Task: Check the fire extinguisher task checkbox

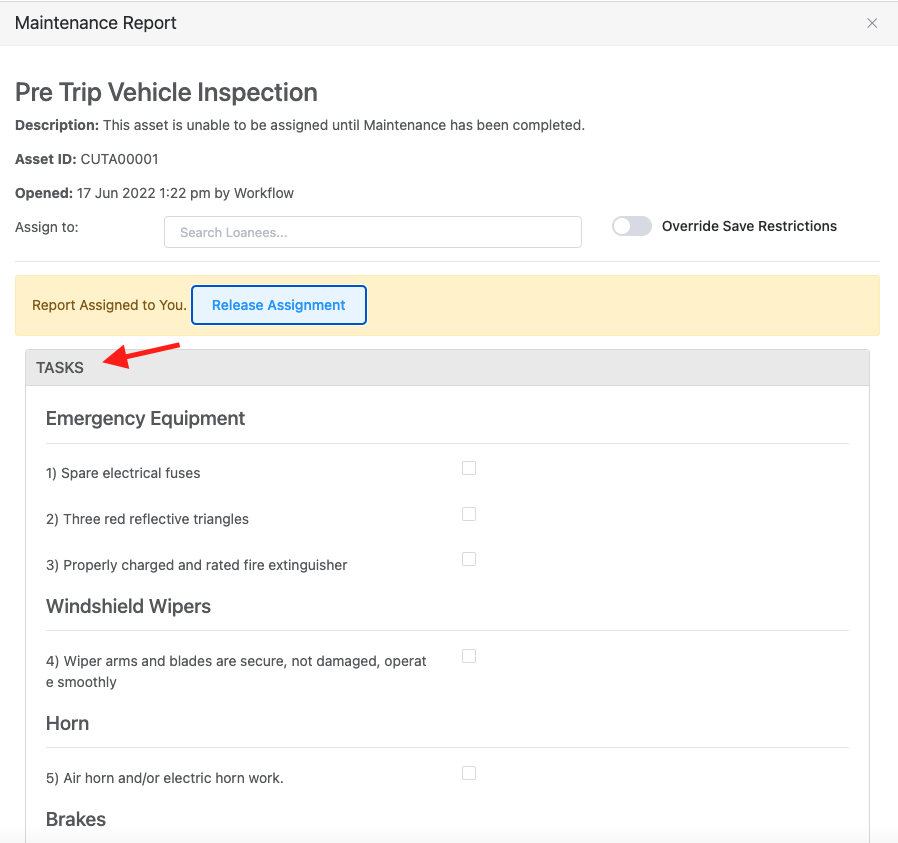Action: [x=469, y=559]
